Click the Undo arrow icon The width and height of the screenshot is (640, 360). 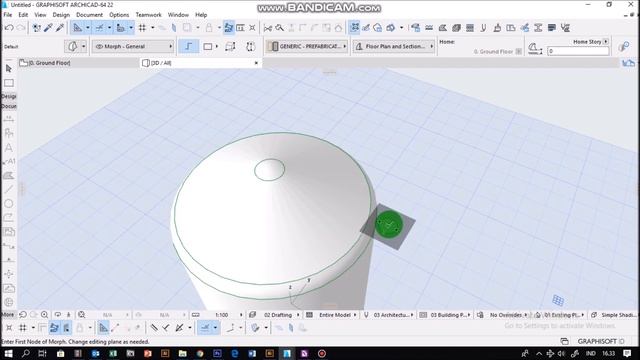coord(9,28)
